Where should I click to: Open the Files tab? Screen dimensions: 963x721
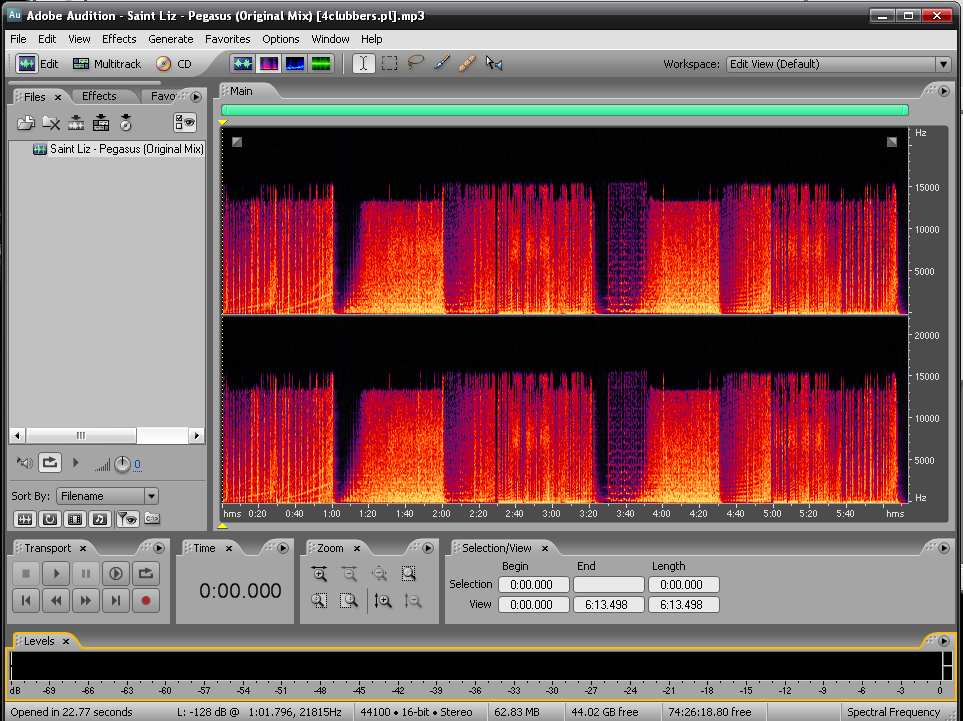click(x=35, y=97)
